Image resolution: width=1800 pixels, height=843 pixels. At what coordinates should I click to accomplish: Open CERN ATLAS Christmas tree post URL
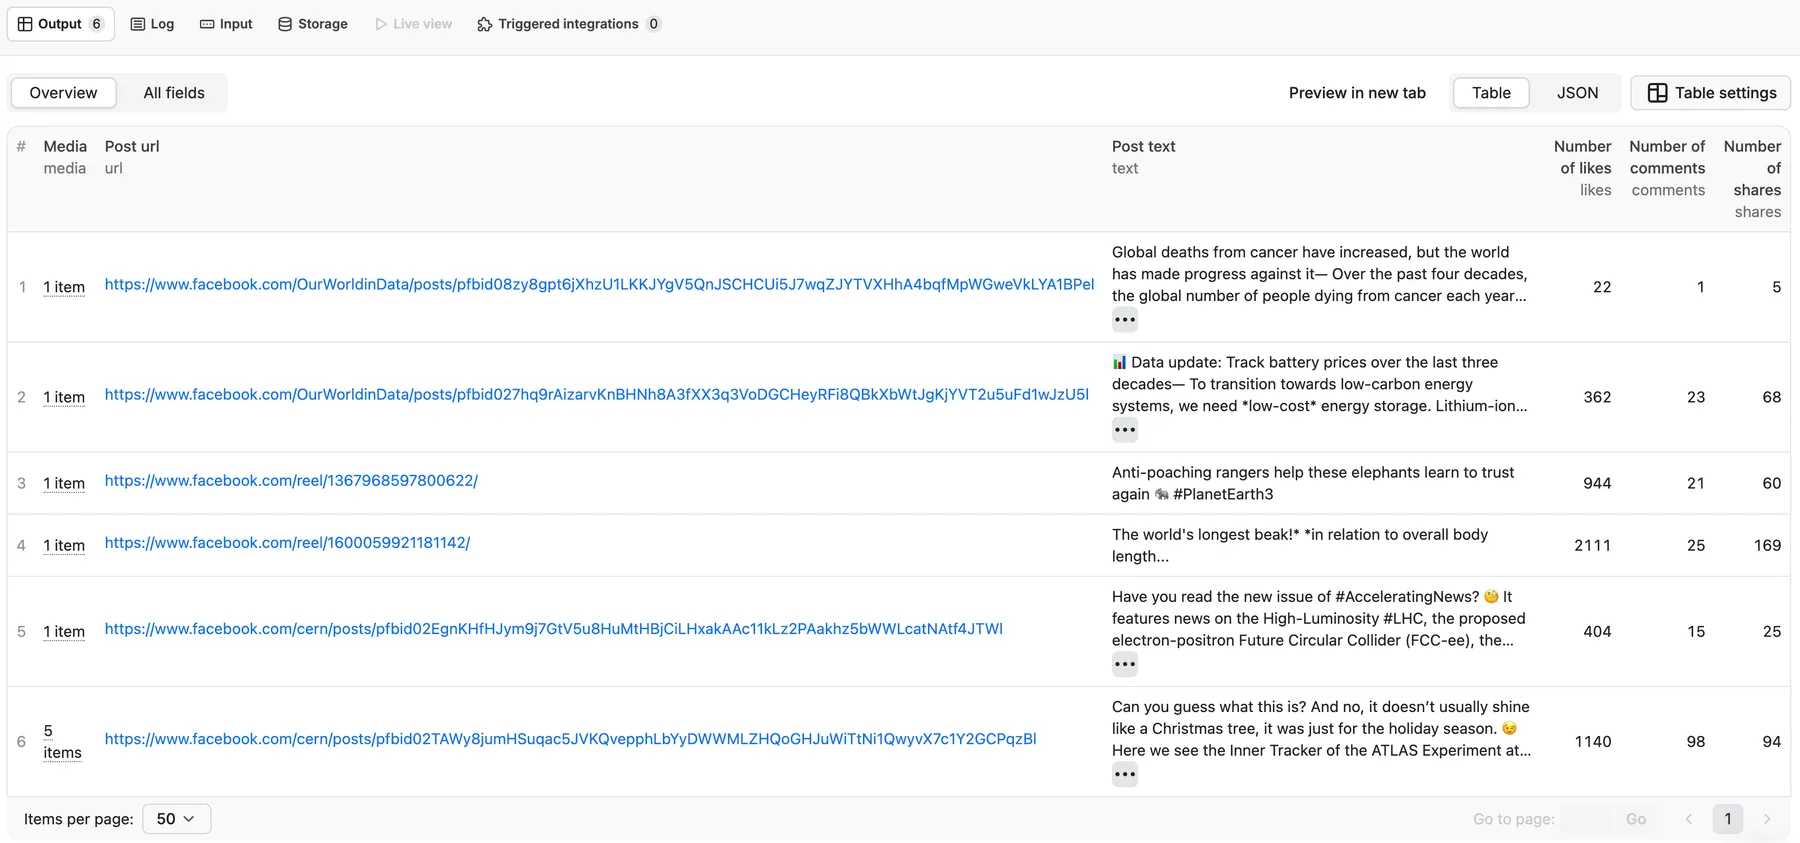[570, 738]
